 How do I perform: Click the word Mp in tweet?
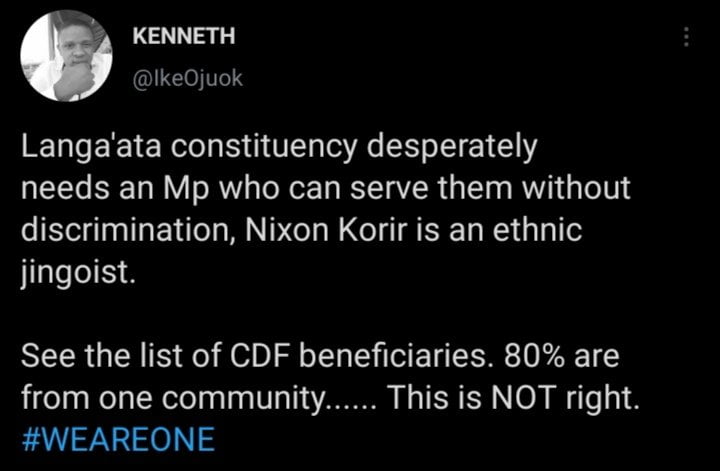coord(185,189)
